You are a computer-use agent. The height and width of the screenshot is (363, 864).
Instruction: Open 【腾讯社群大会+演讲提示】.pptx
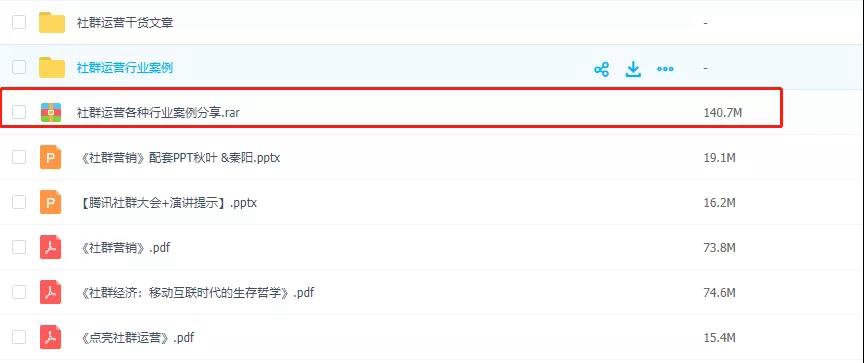[x=165, y=203]
